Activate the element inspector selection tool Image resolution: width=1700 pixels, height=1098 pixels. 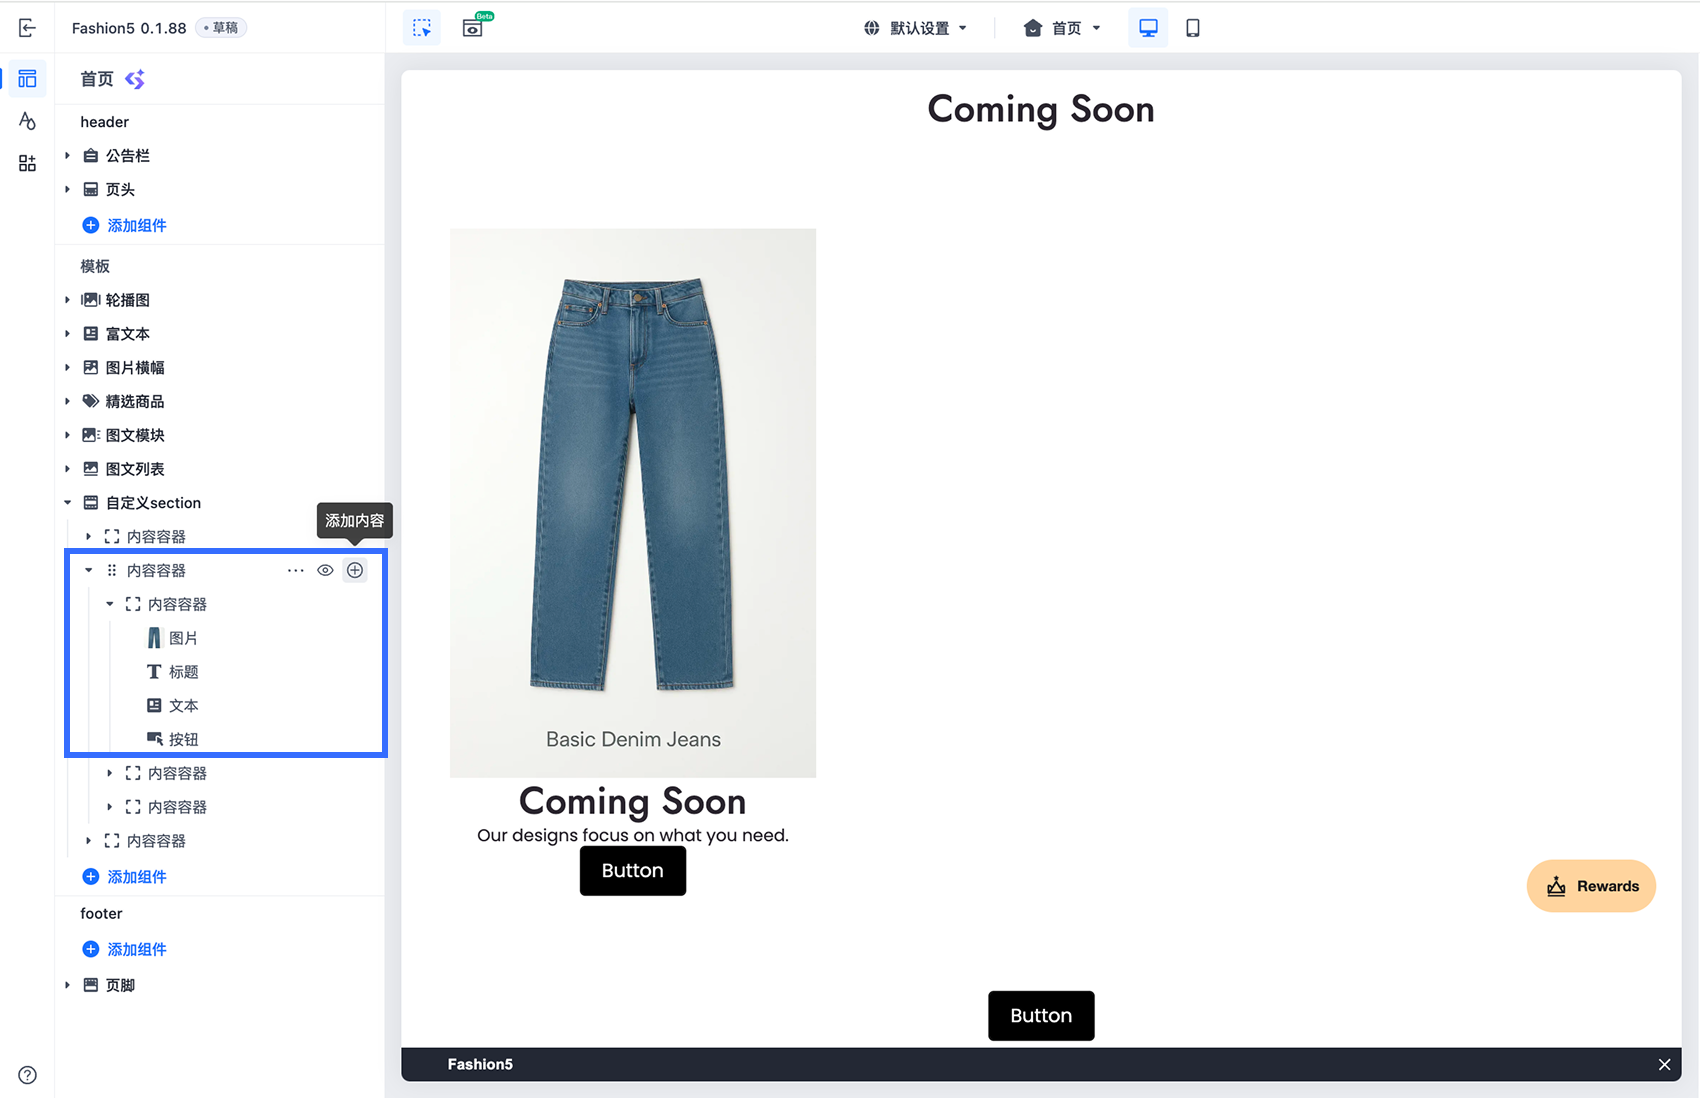[x=422, y=28]
